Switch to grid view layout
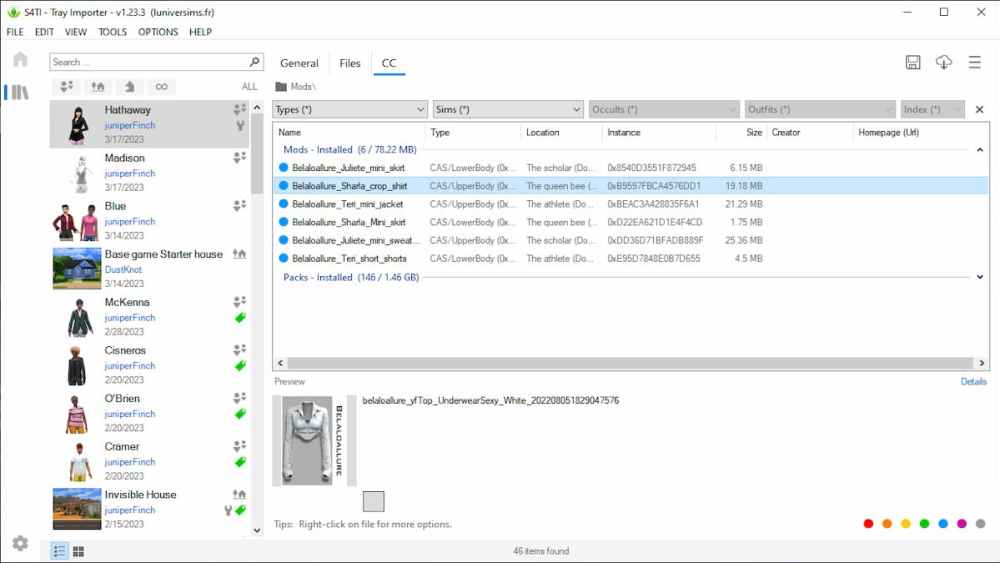Image resolution: width=1000 pixels, height=563 pixels. click(x=78, y=551)
